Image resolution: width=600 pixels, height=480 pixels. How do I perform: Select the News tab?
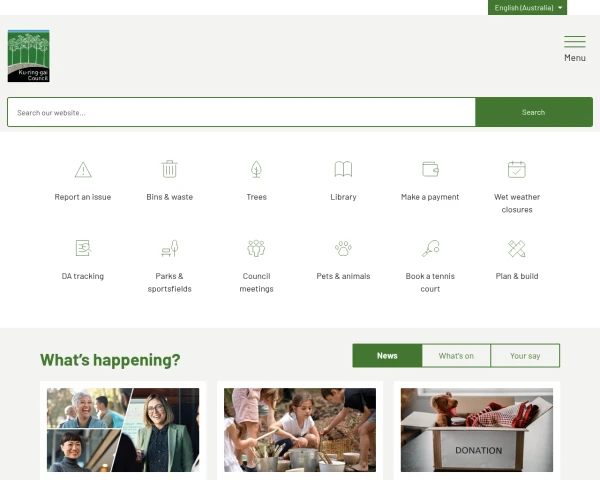[387, 356]
